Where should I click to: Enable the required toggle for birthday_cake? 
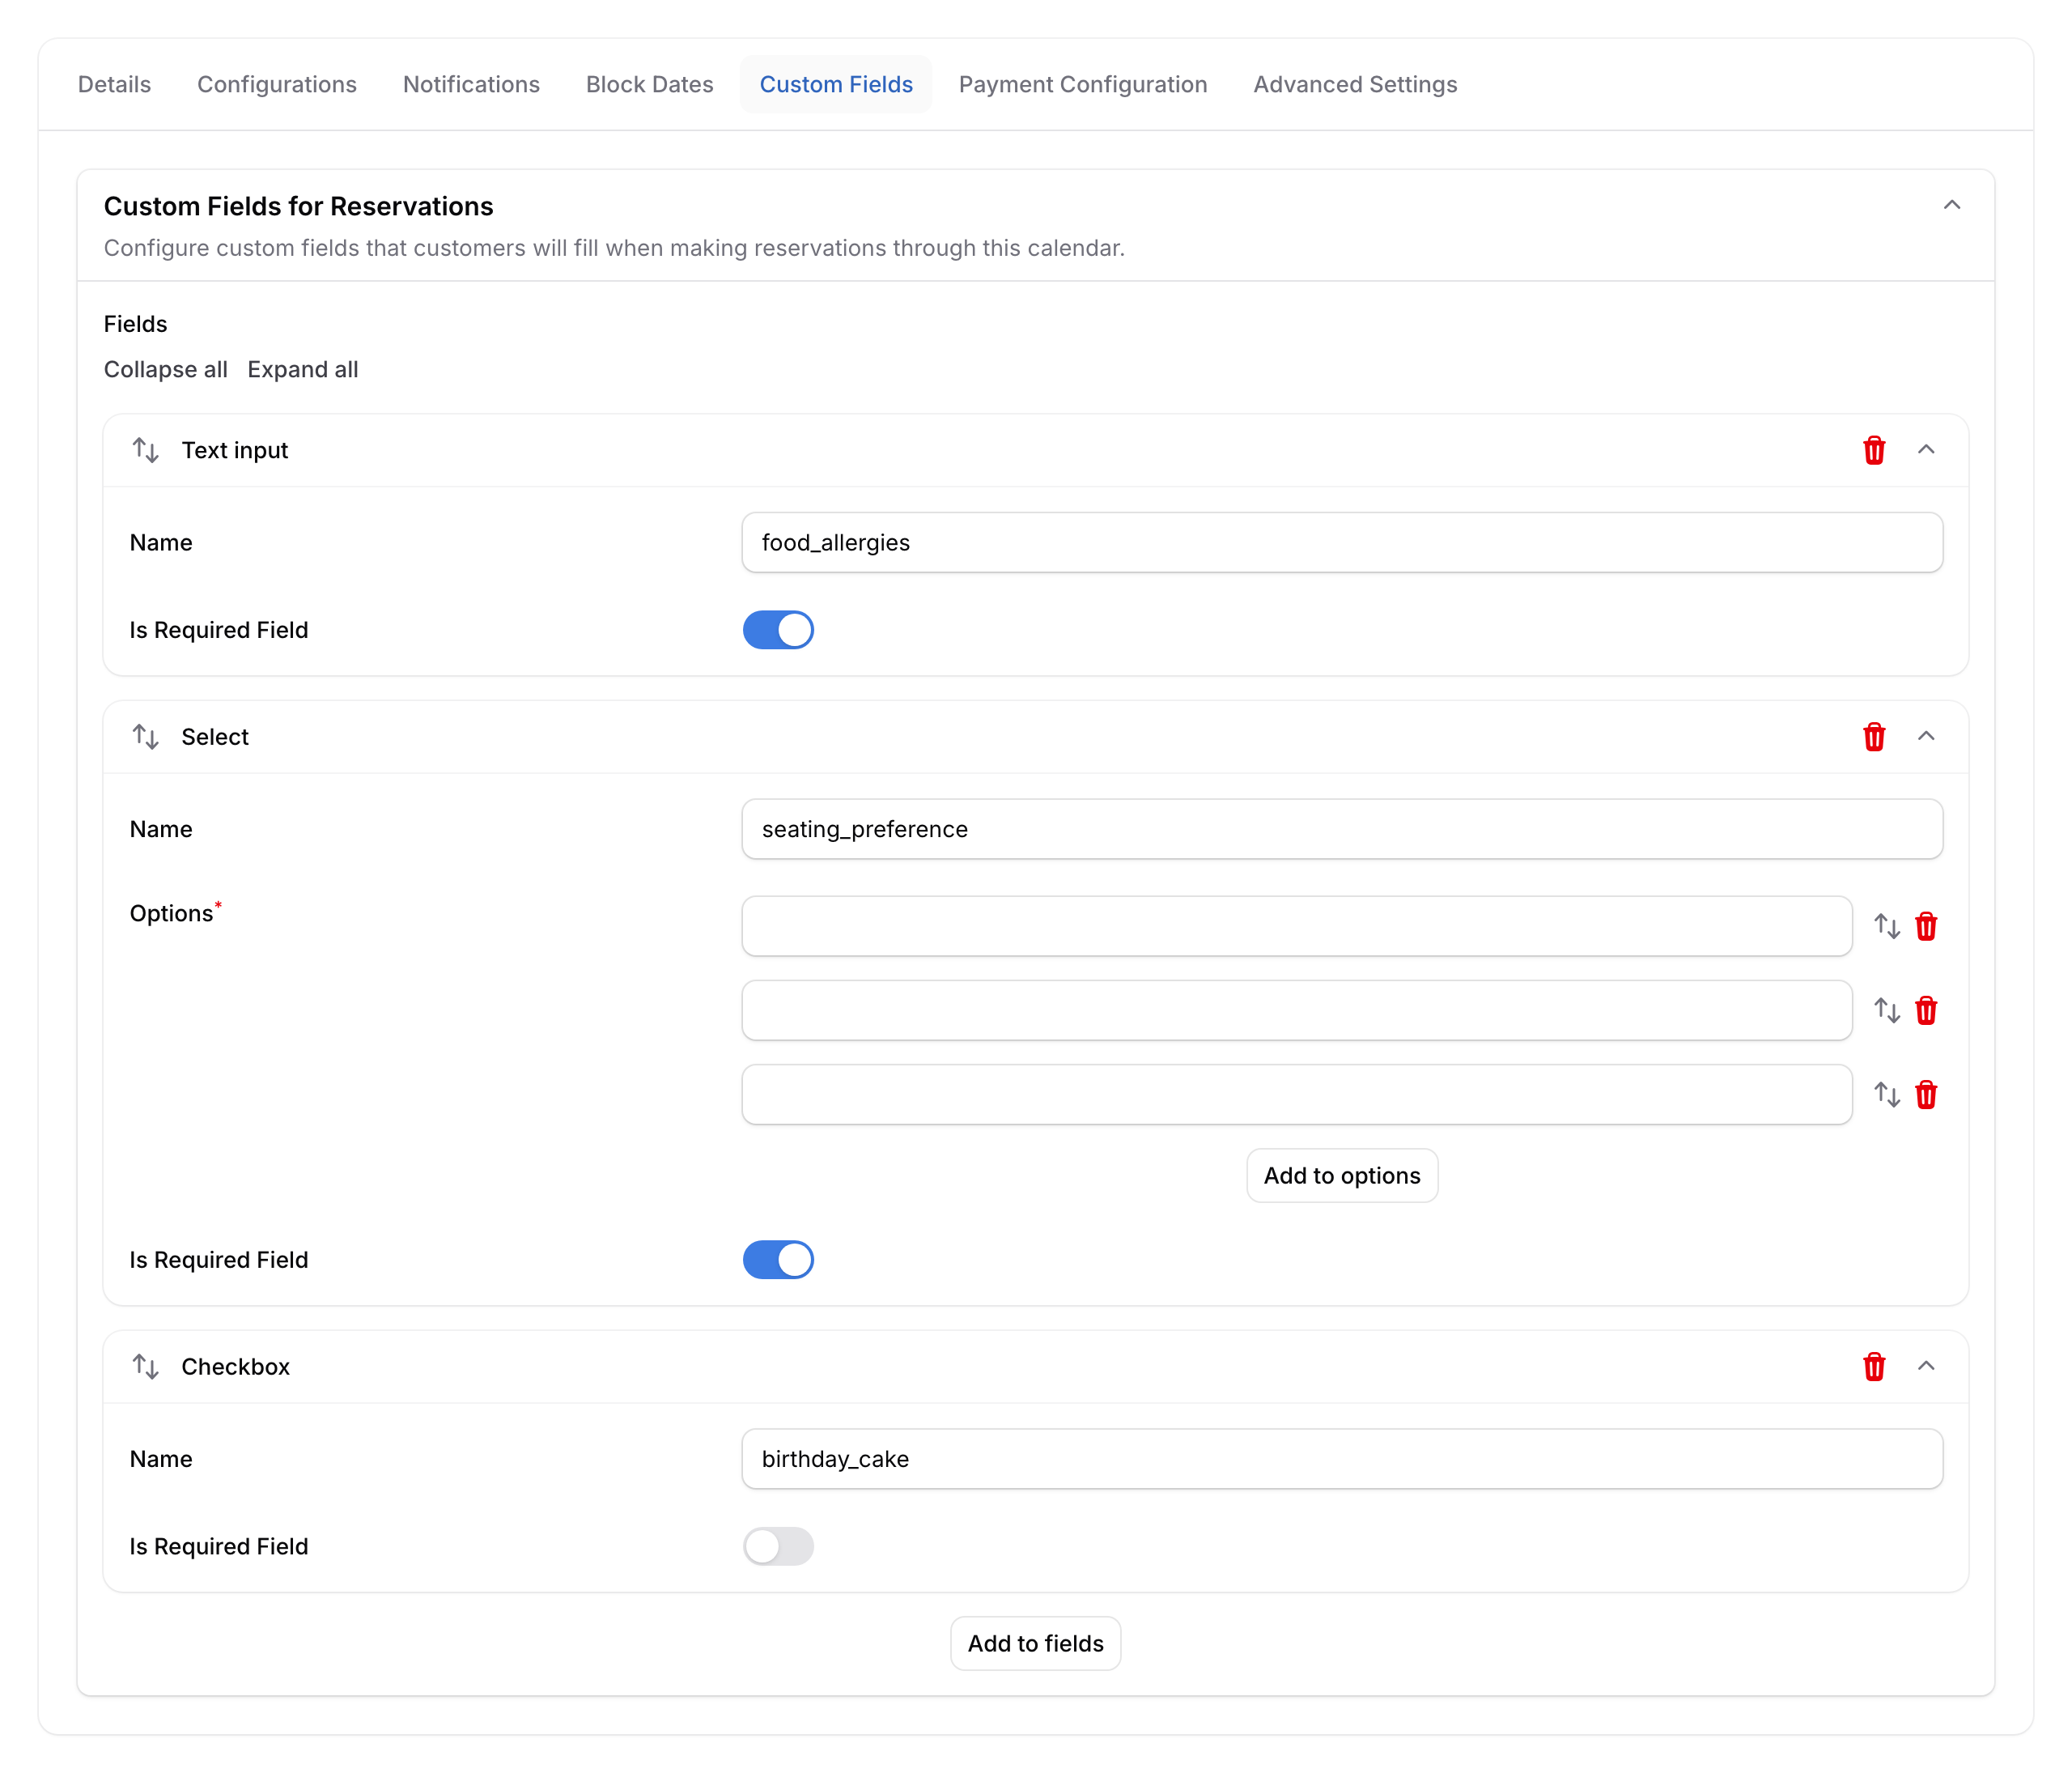pyautogui.click(x=778, y=1546)
